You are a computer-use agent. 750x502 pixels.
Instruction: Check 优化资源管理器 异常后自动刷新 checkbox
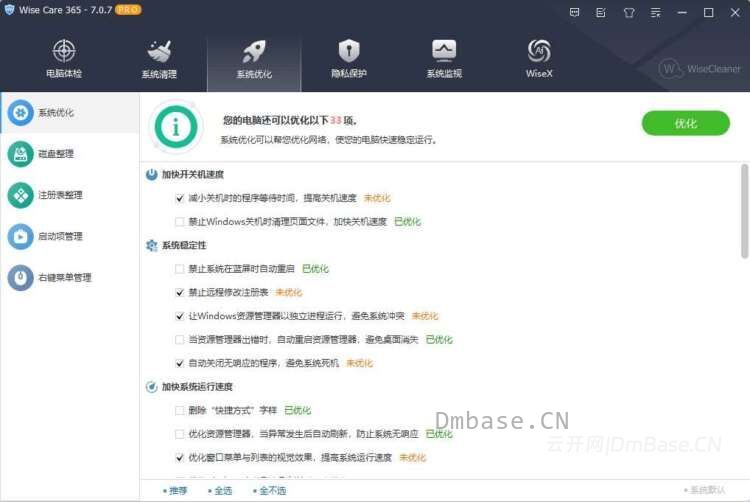point(179,434)
